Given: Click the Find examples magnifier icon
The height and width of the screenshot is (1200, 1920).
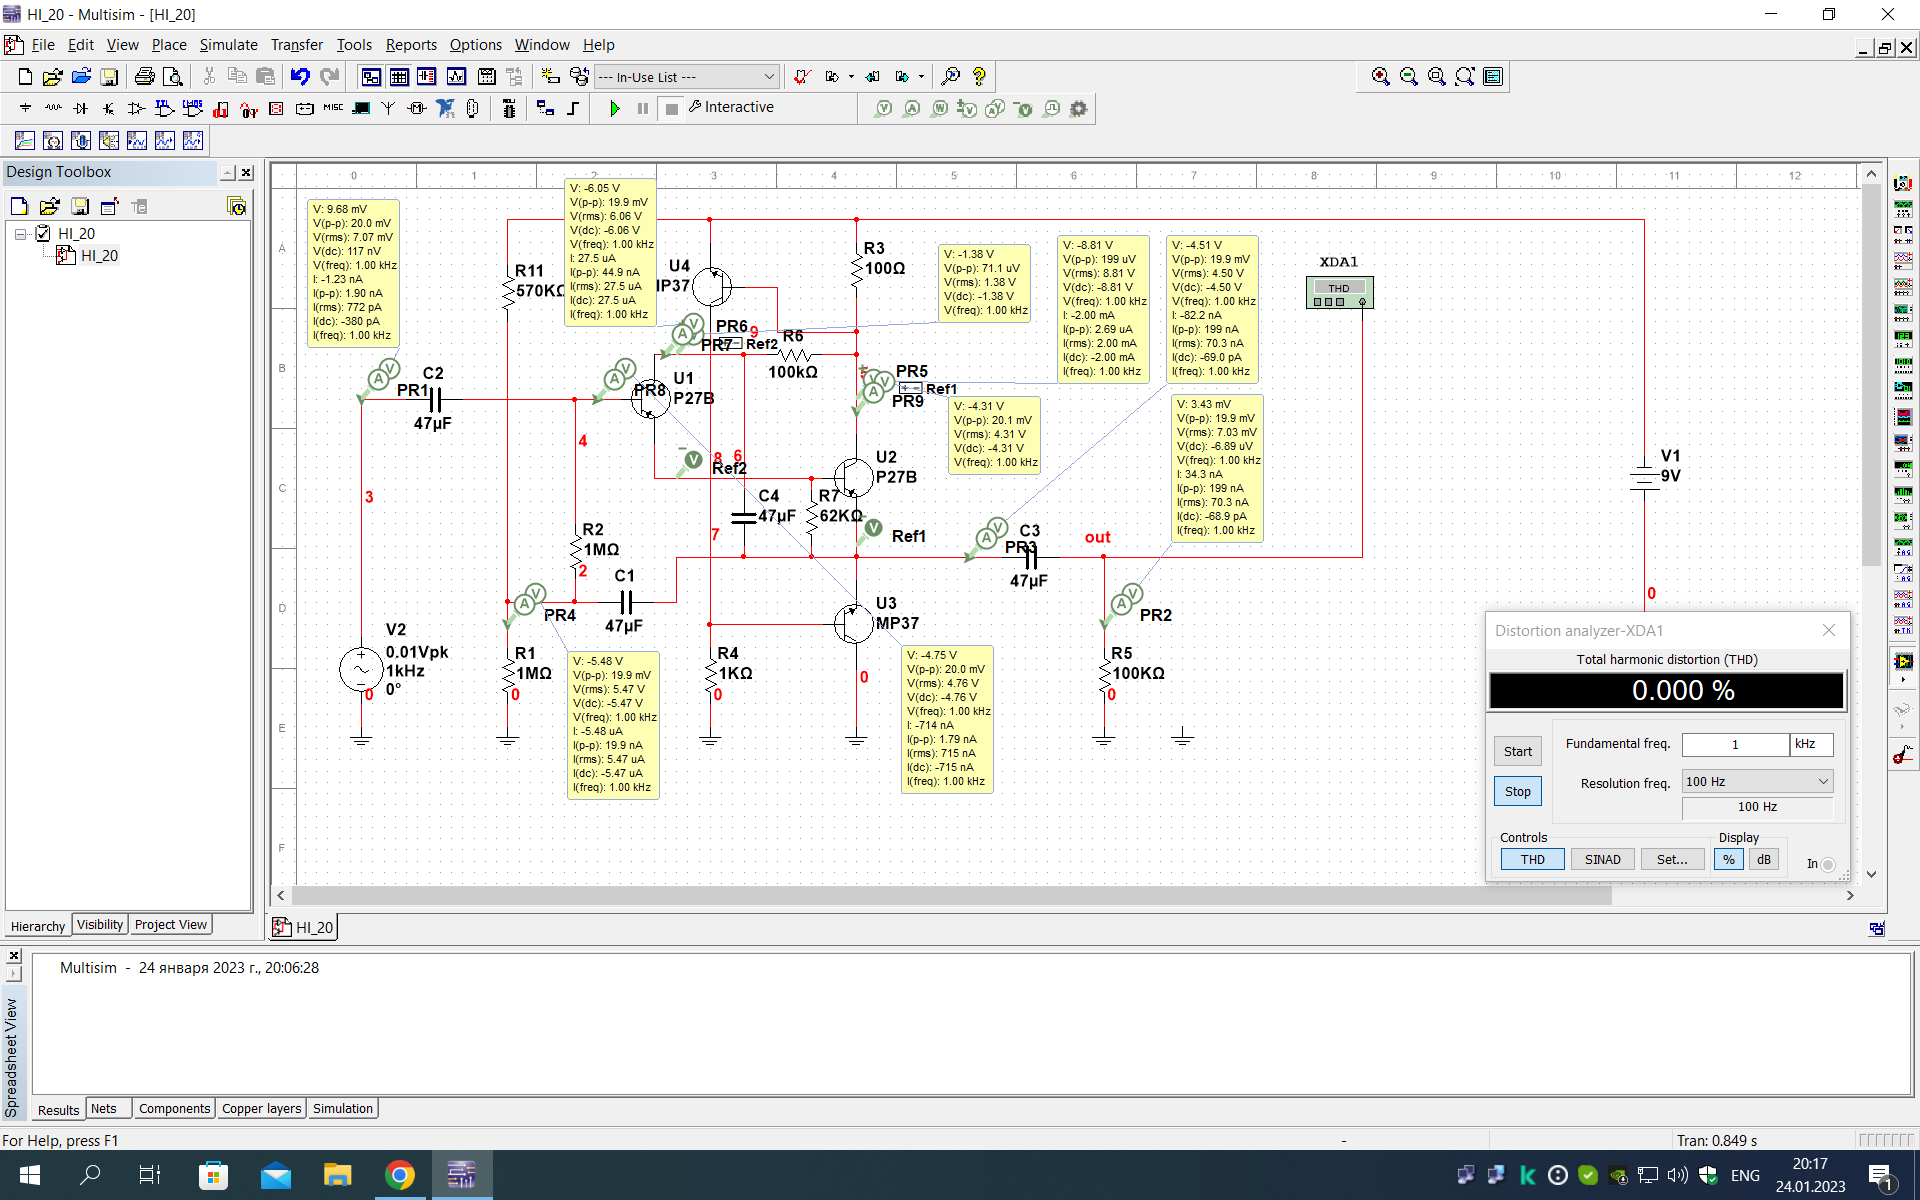Looking at the screenshot, I should 951,76.
